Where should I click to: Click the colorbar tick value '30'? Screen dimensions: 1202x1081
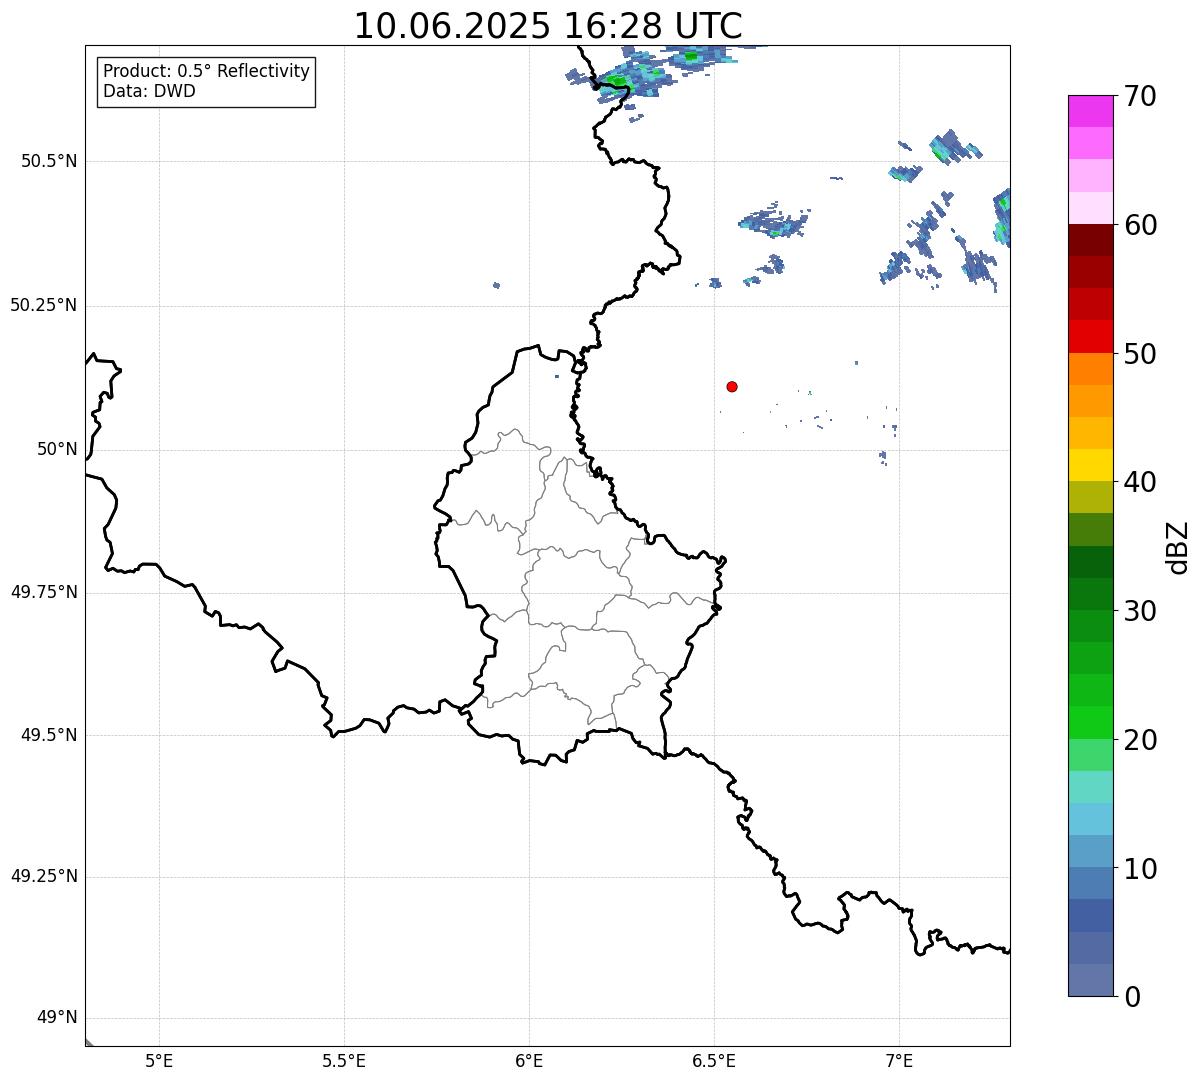click(1140, 611)
